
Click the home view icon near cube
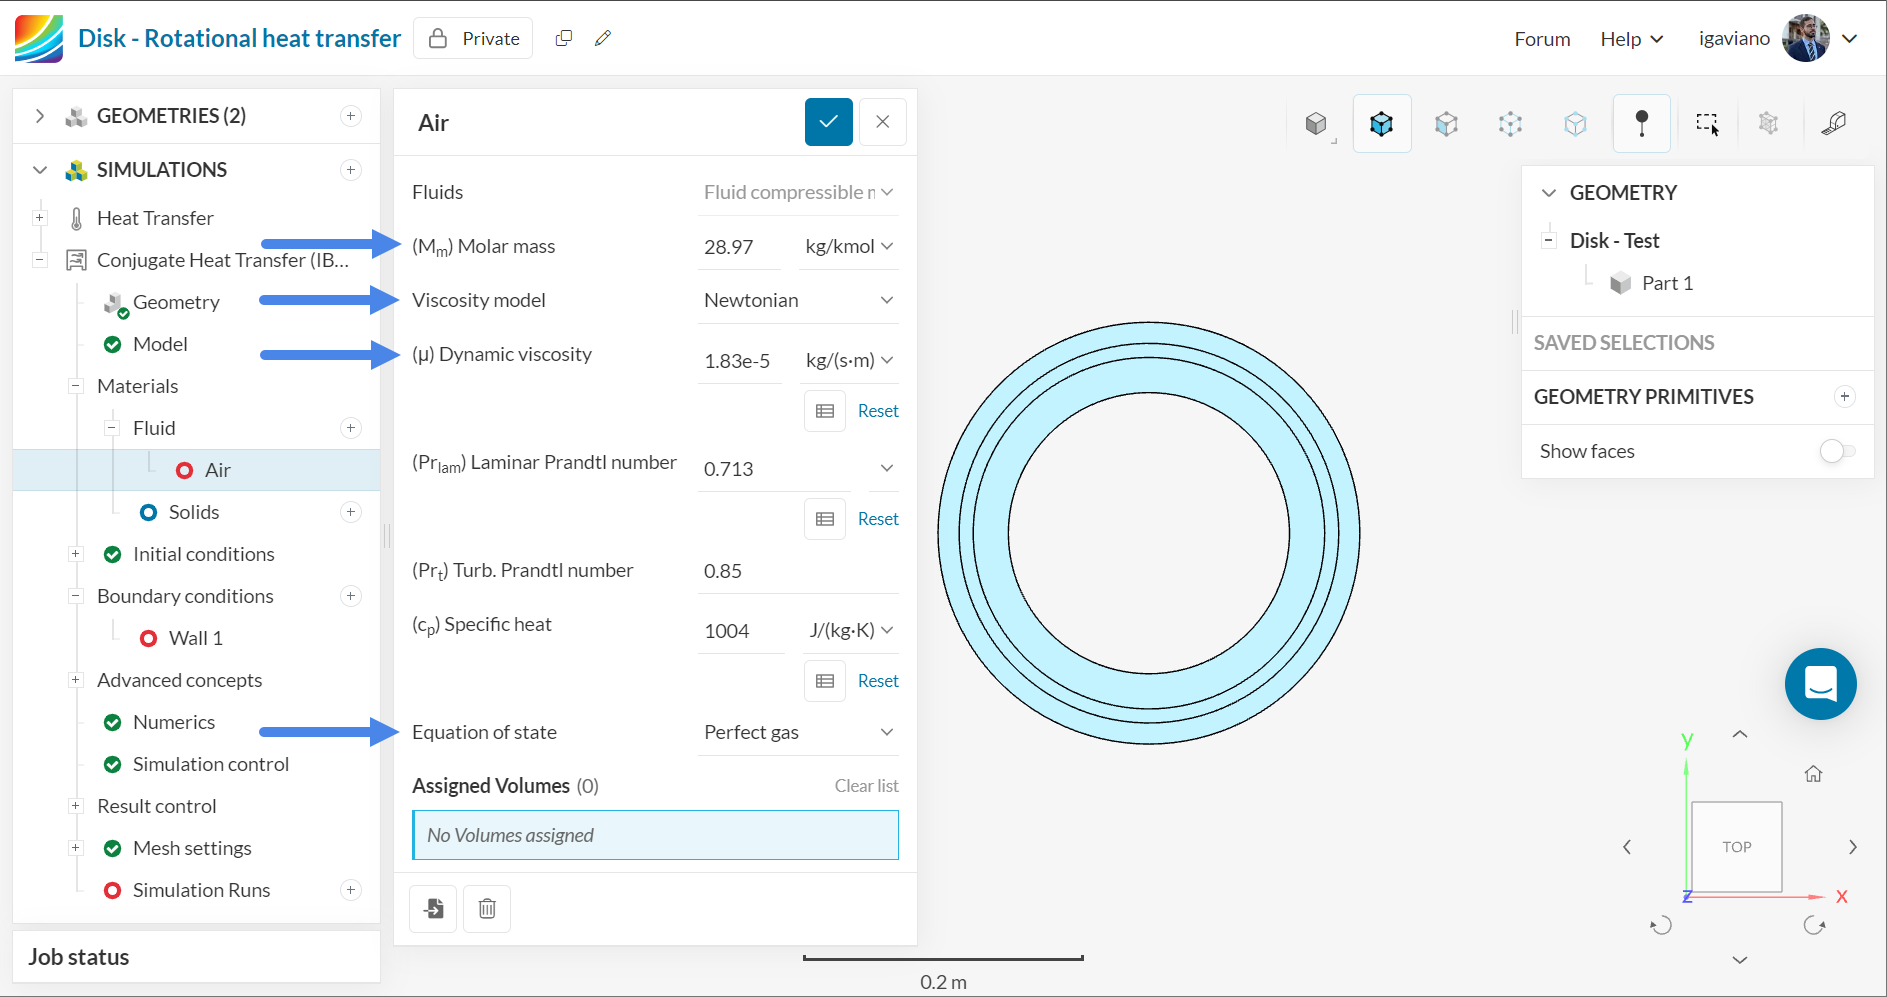(1813, 774)
